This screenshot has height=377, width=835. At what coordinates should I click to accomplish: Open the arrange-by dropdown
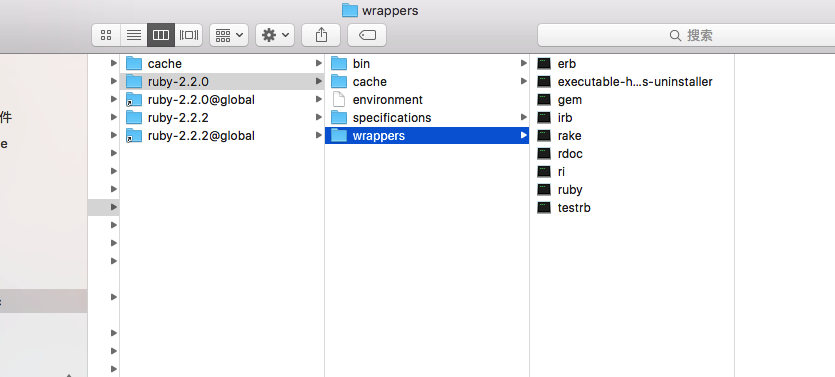click(x=229, y=35)
